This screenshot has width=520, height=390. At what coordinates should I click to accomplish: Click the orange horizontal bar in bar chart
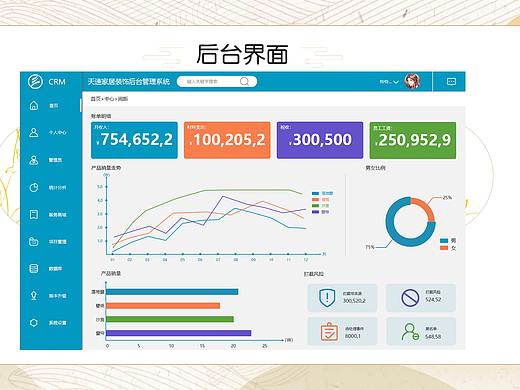(163, 306)
